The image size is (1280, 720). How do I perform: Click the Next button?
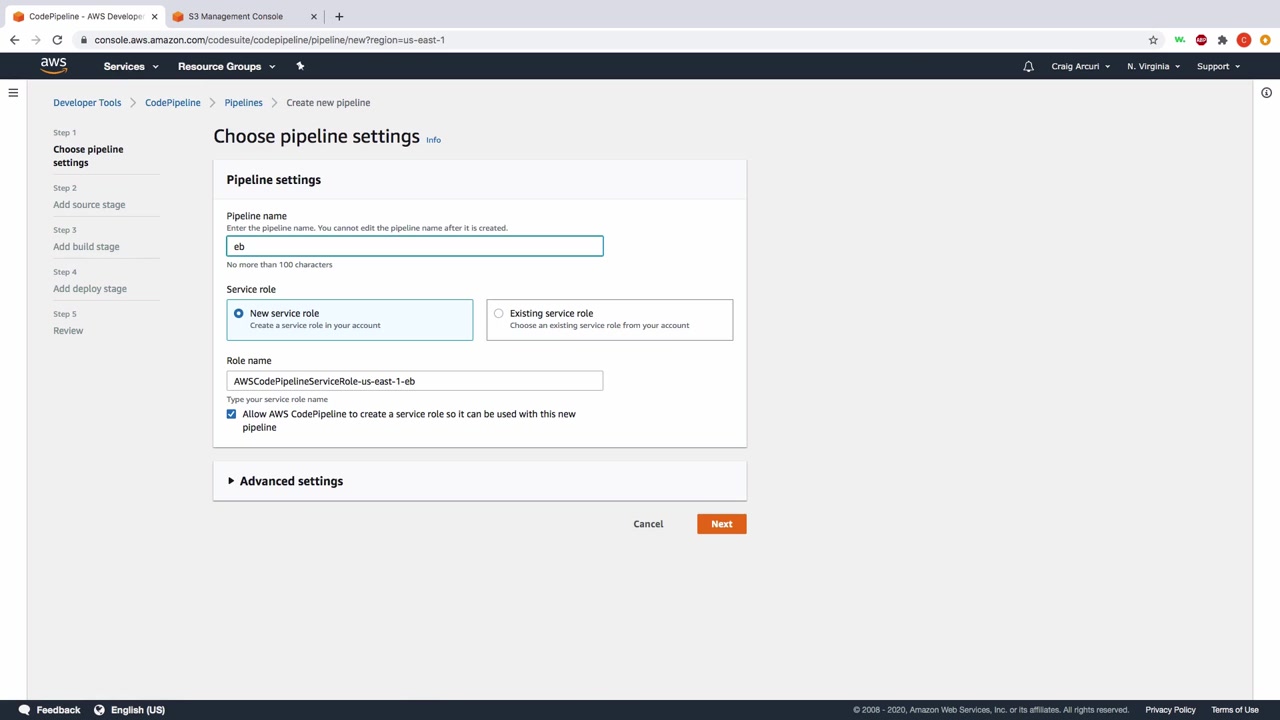pyautogui.click(x=722, y=524)
